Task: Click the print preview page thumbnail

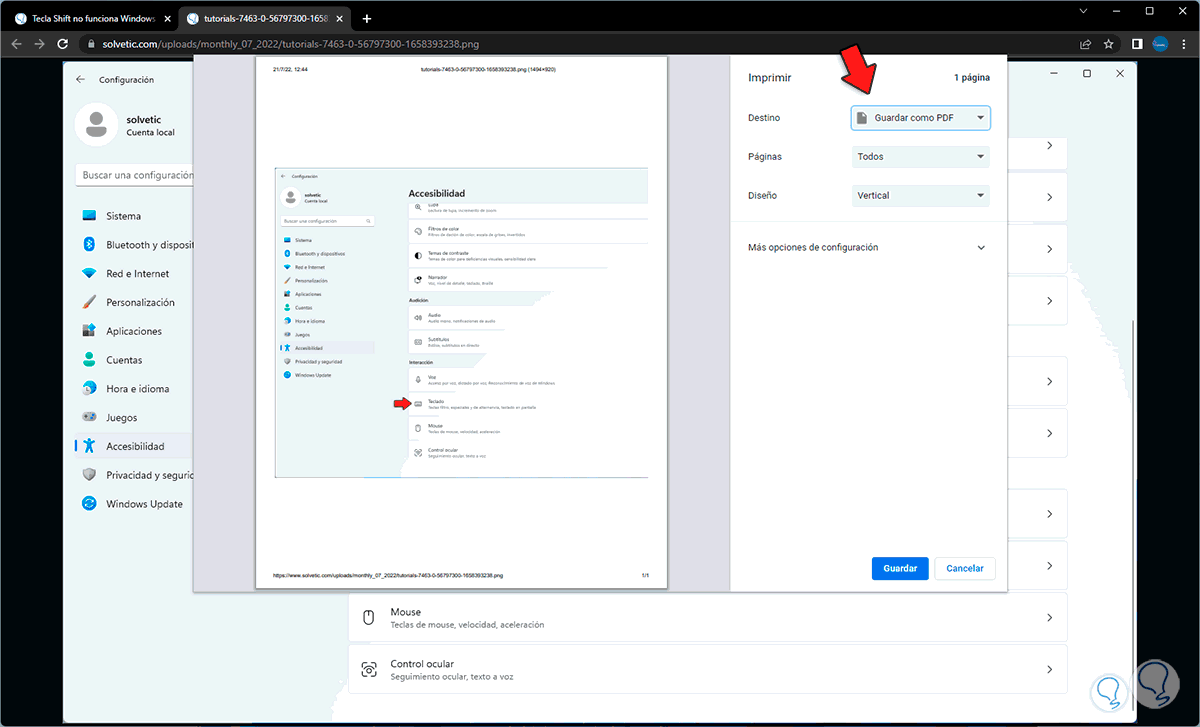Action: tap(462, 322)
